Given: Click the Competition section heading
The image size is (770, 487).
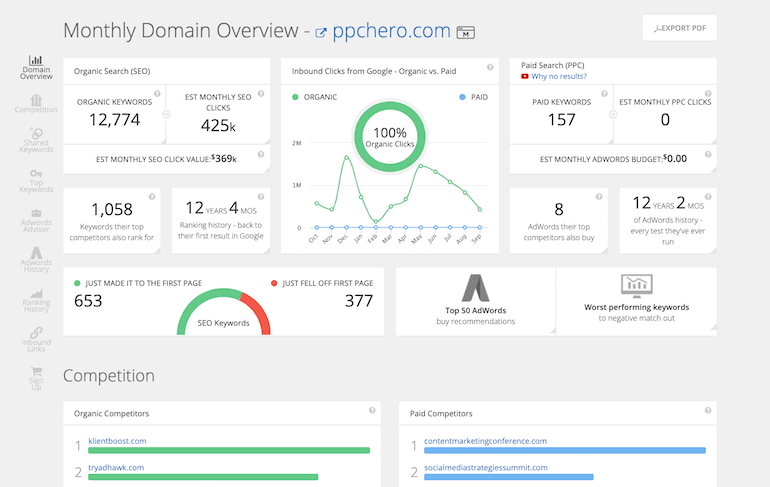Looking at the screenshot, I should click(109, 376).
